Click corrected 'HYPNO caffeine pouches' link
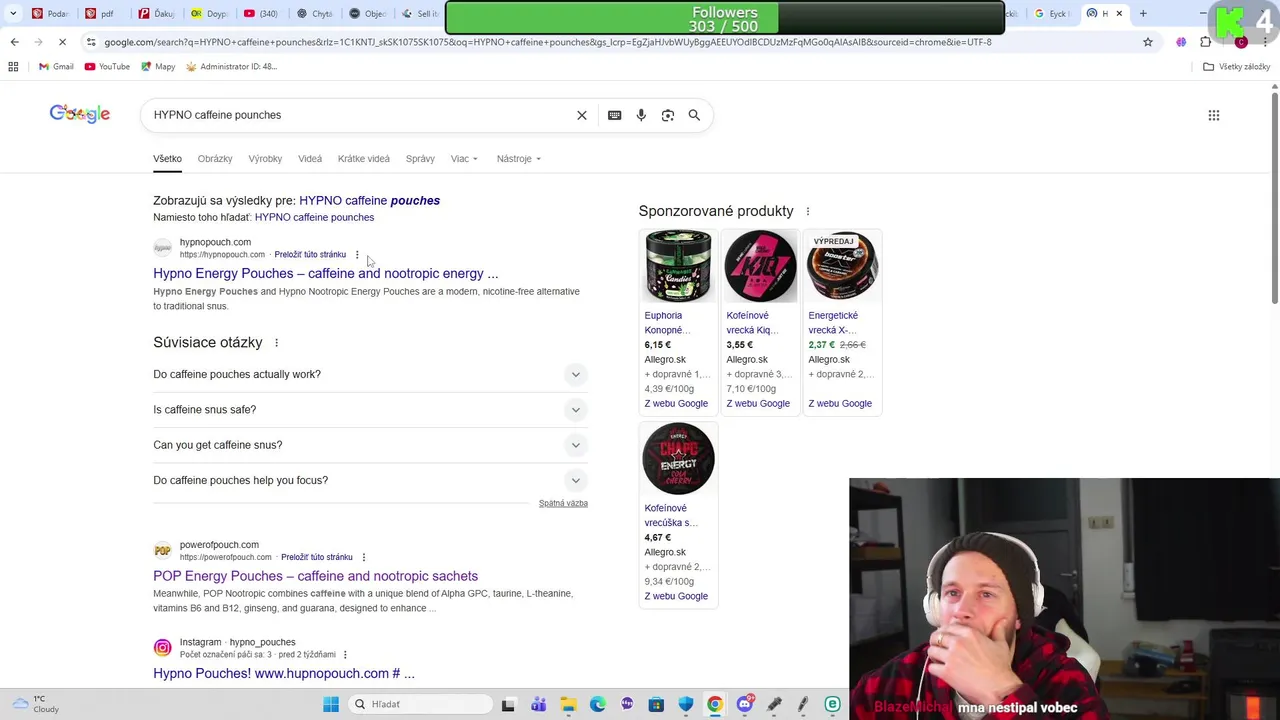Screen dimensions: 1280x720 369,201
